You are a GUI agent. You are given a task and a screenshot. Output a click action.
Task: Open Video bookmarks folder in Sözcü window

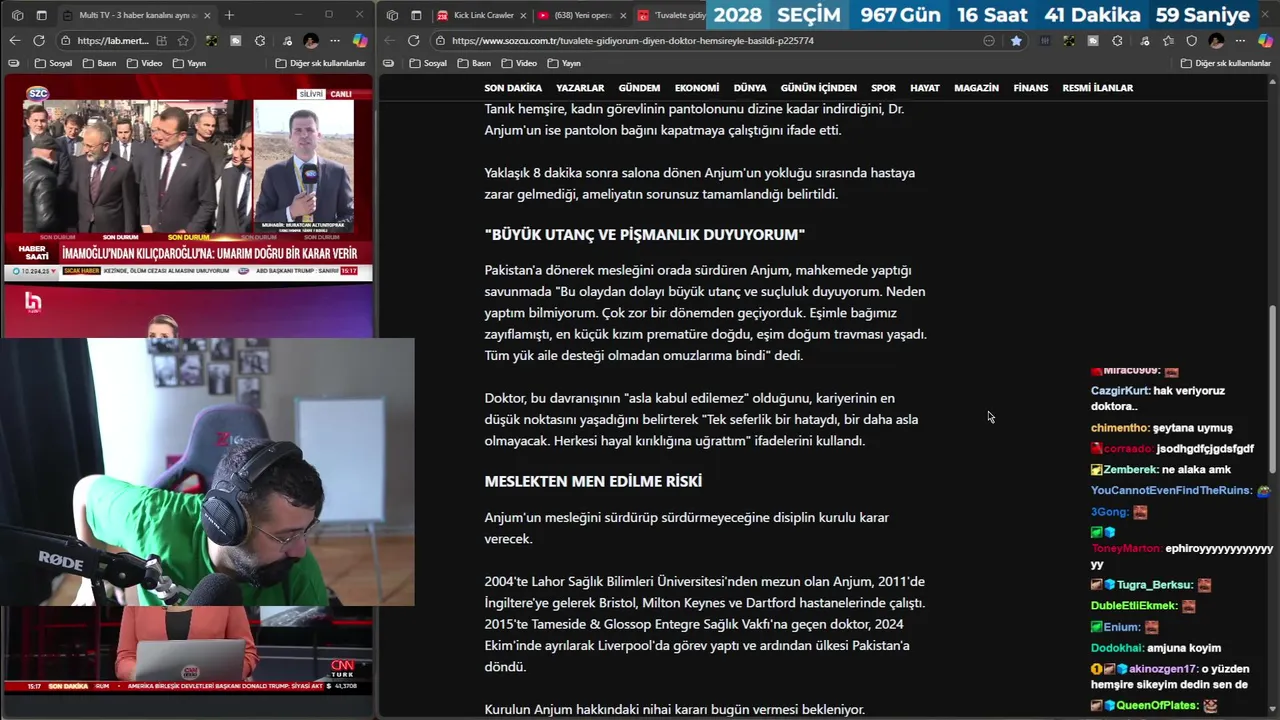(x=519, y=63)
